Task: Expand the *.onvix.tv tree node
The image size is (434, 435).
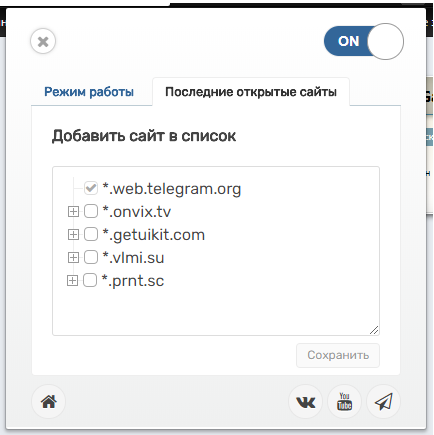Action: pyautogui.click(x=73, y=212)
